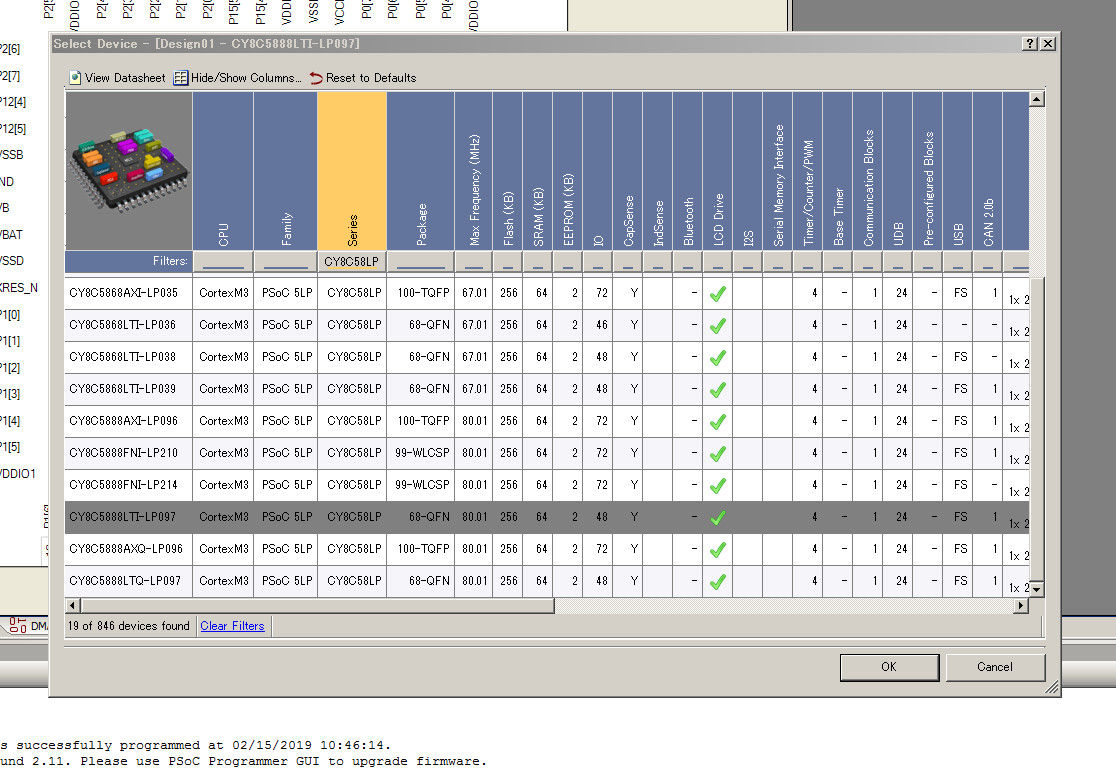Sort by Communication Blocks header
The height and width of the screenshot is (771, 1116).
point(867,171)
